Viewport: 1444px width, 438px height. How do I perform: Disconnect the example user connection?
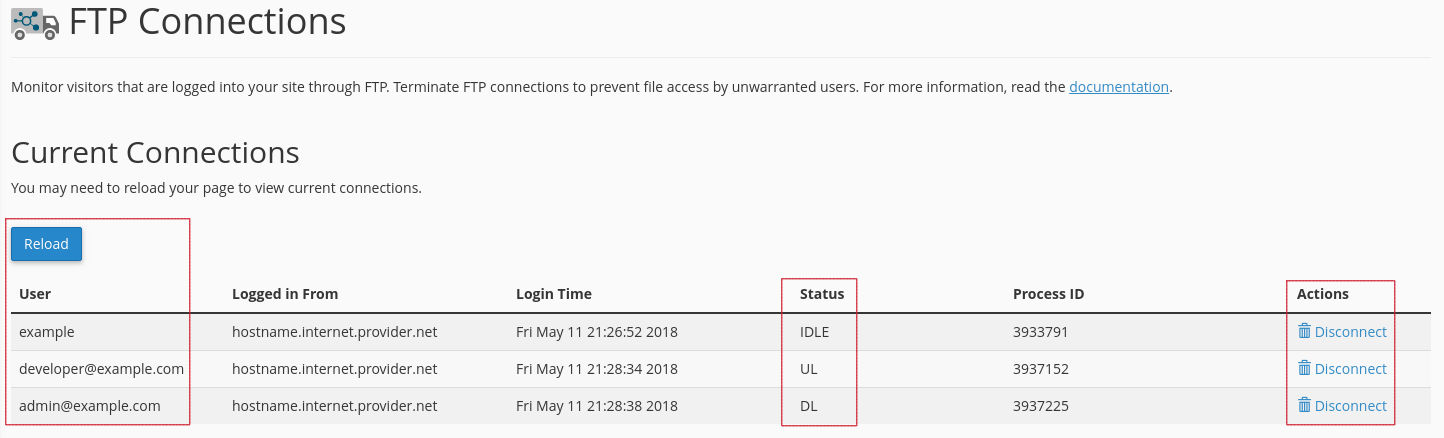click(x=1350, y=332)
